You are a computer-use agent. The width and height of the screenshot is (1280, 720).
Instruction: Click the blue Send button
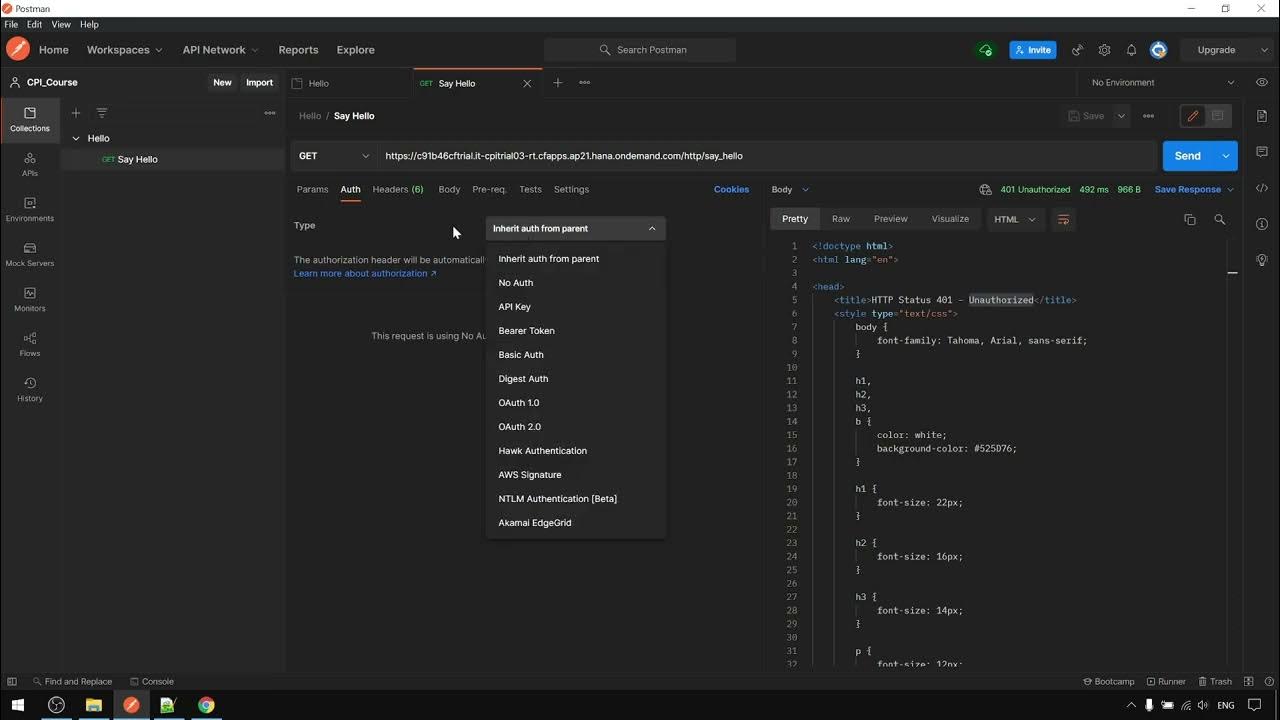[x=1187, y=156]
